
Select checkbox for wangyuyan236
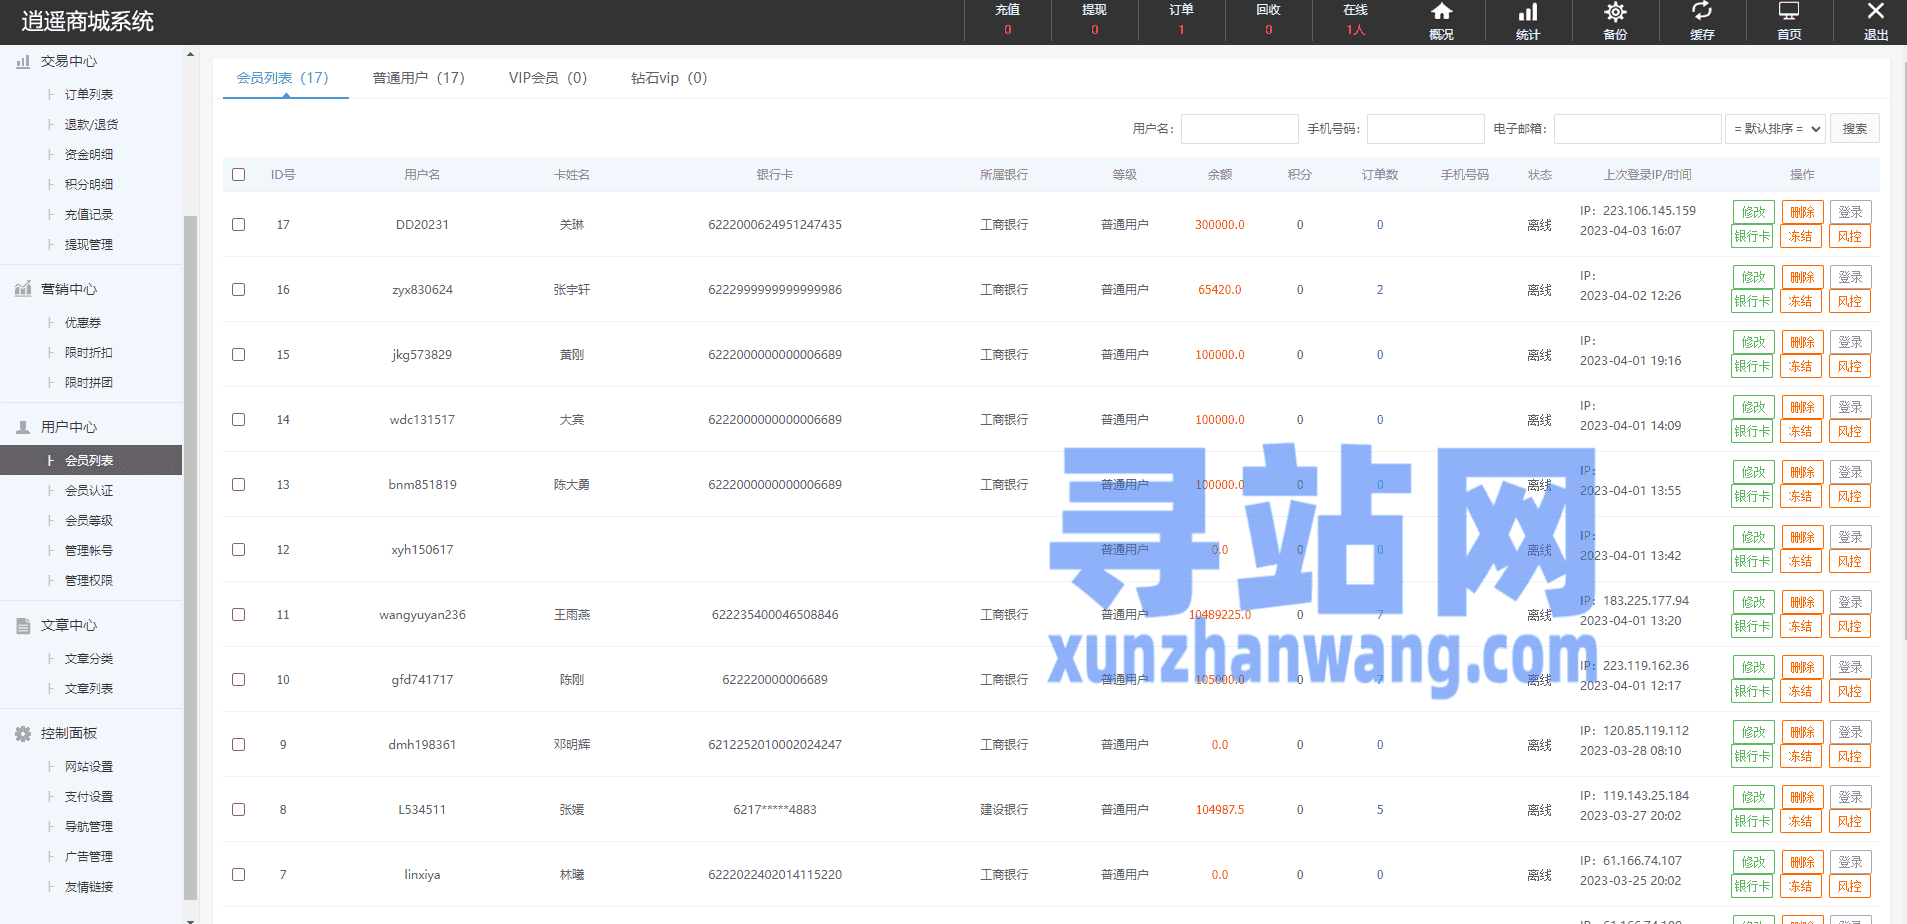pyautogui.click(x=238, y=614)
